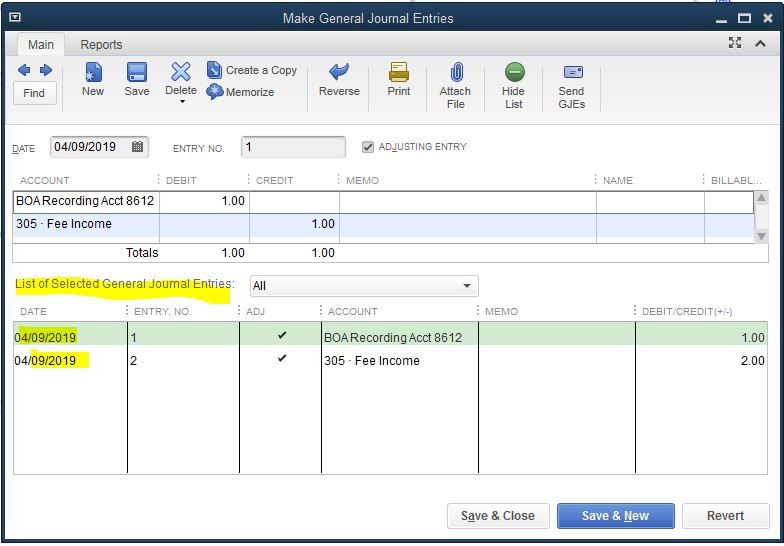Click the DATE column header in list
This screenshot has width=784, height=546.
coord(34,312)
